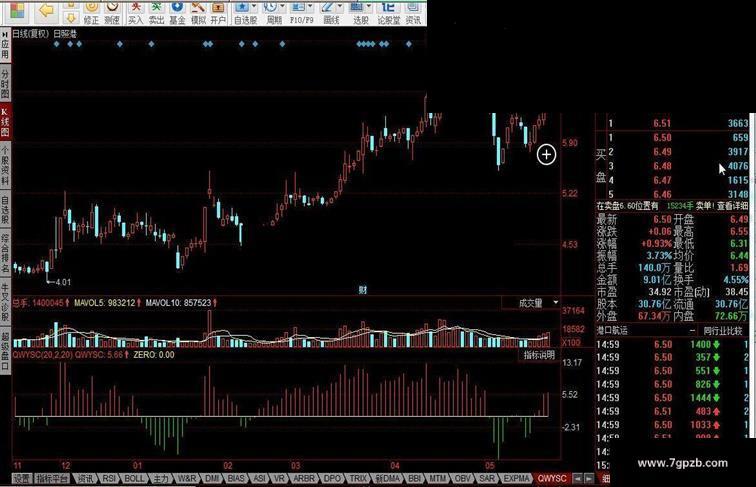Click the bottom 资讯 tab

point(86,479)
